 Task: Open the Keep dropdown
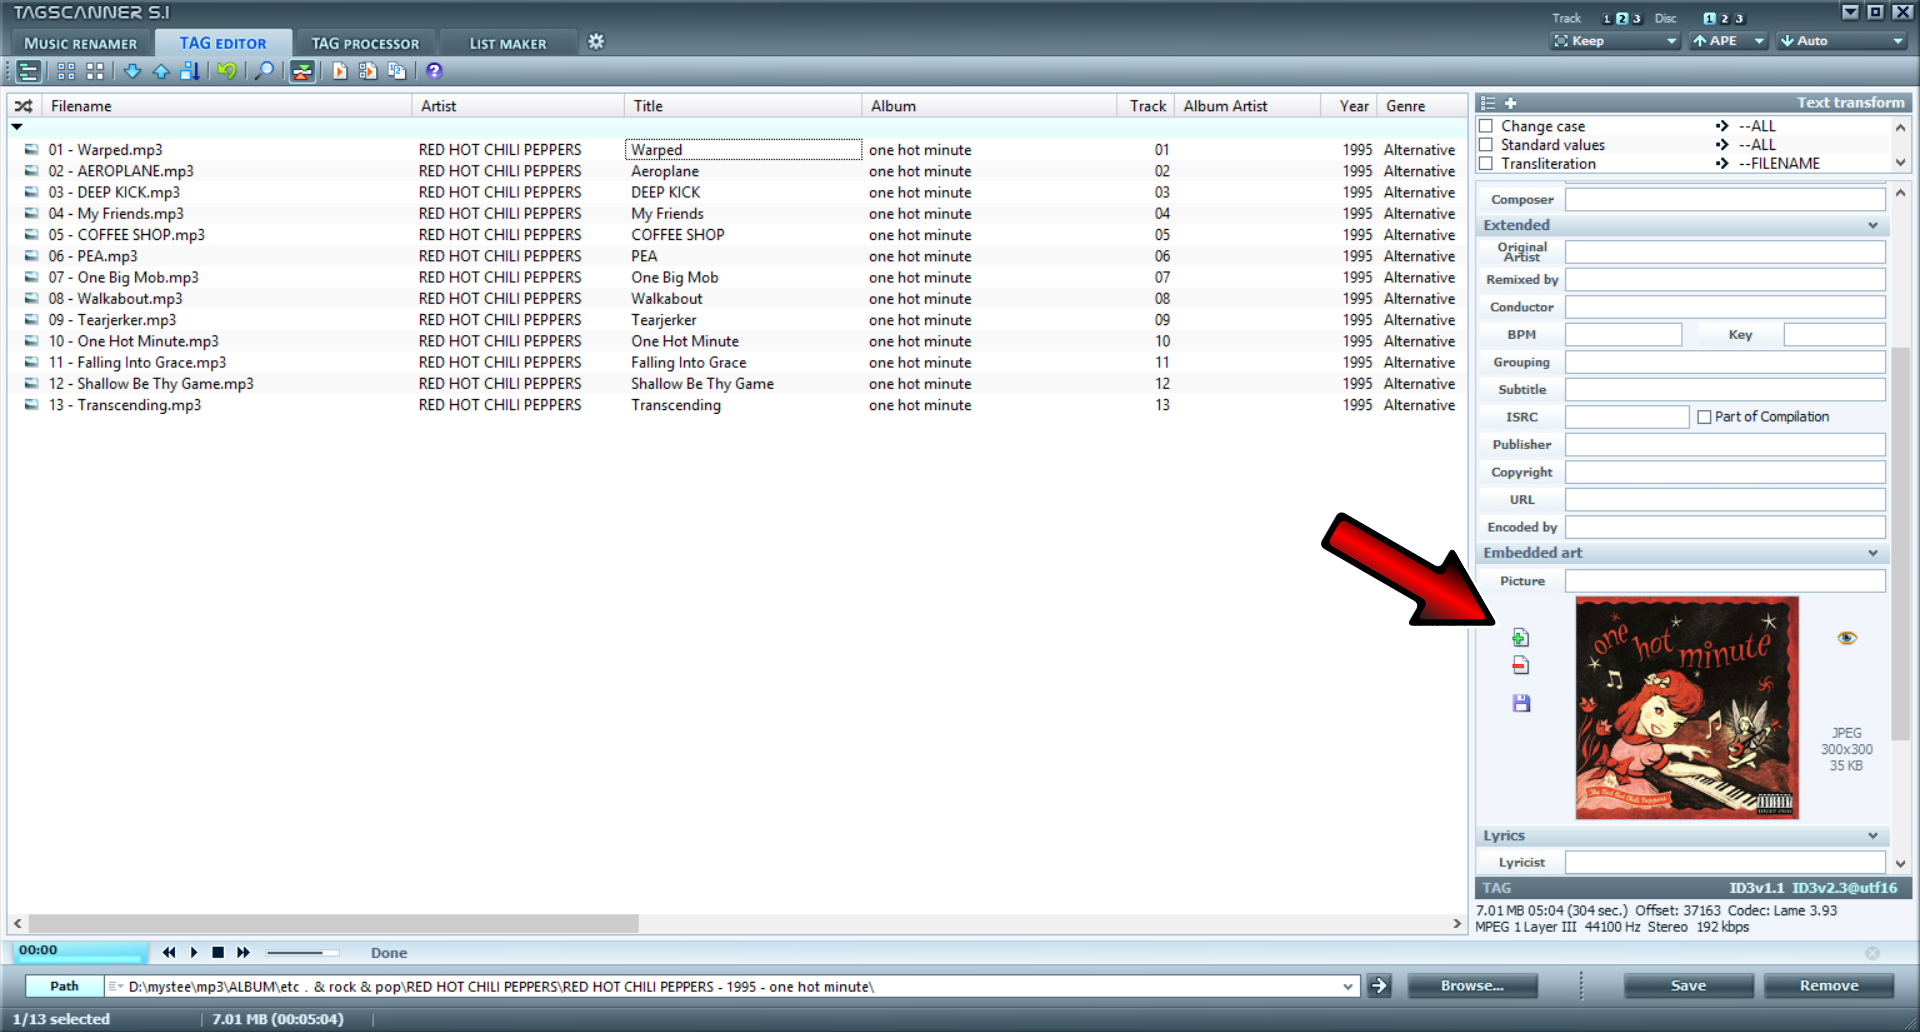(x=1615, y=41)
